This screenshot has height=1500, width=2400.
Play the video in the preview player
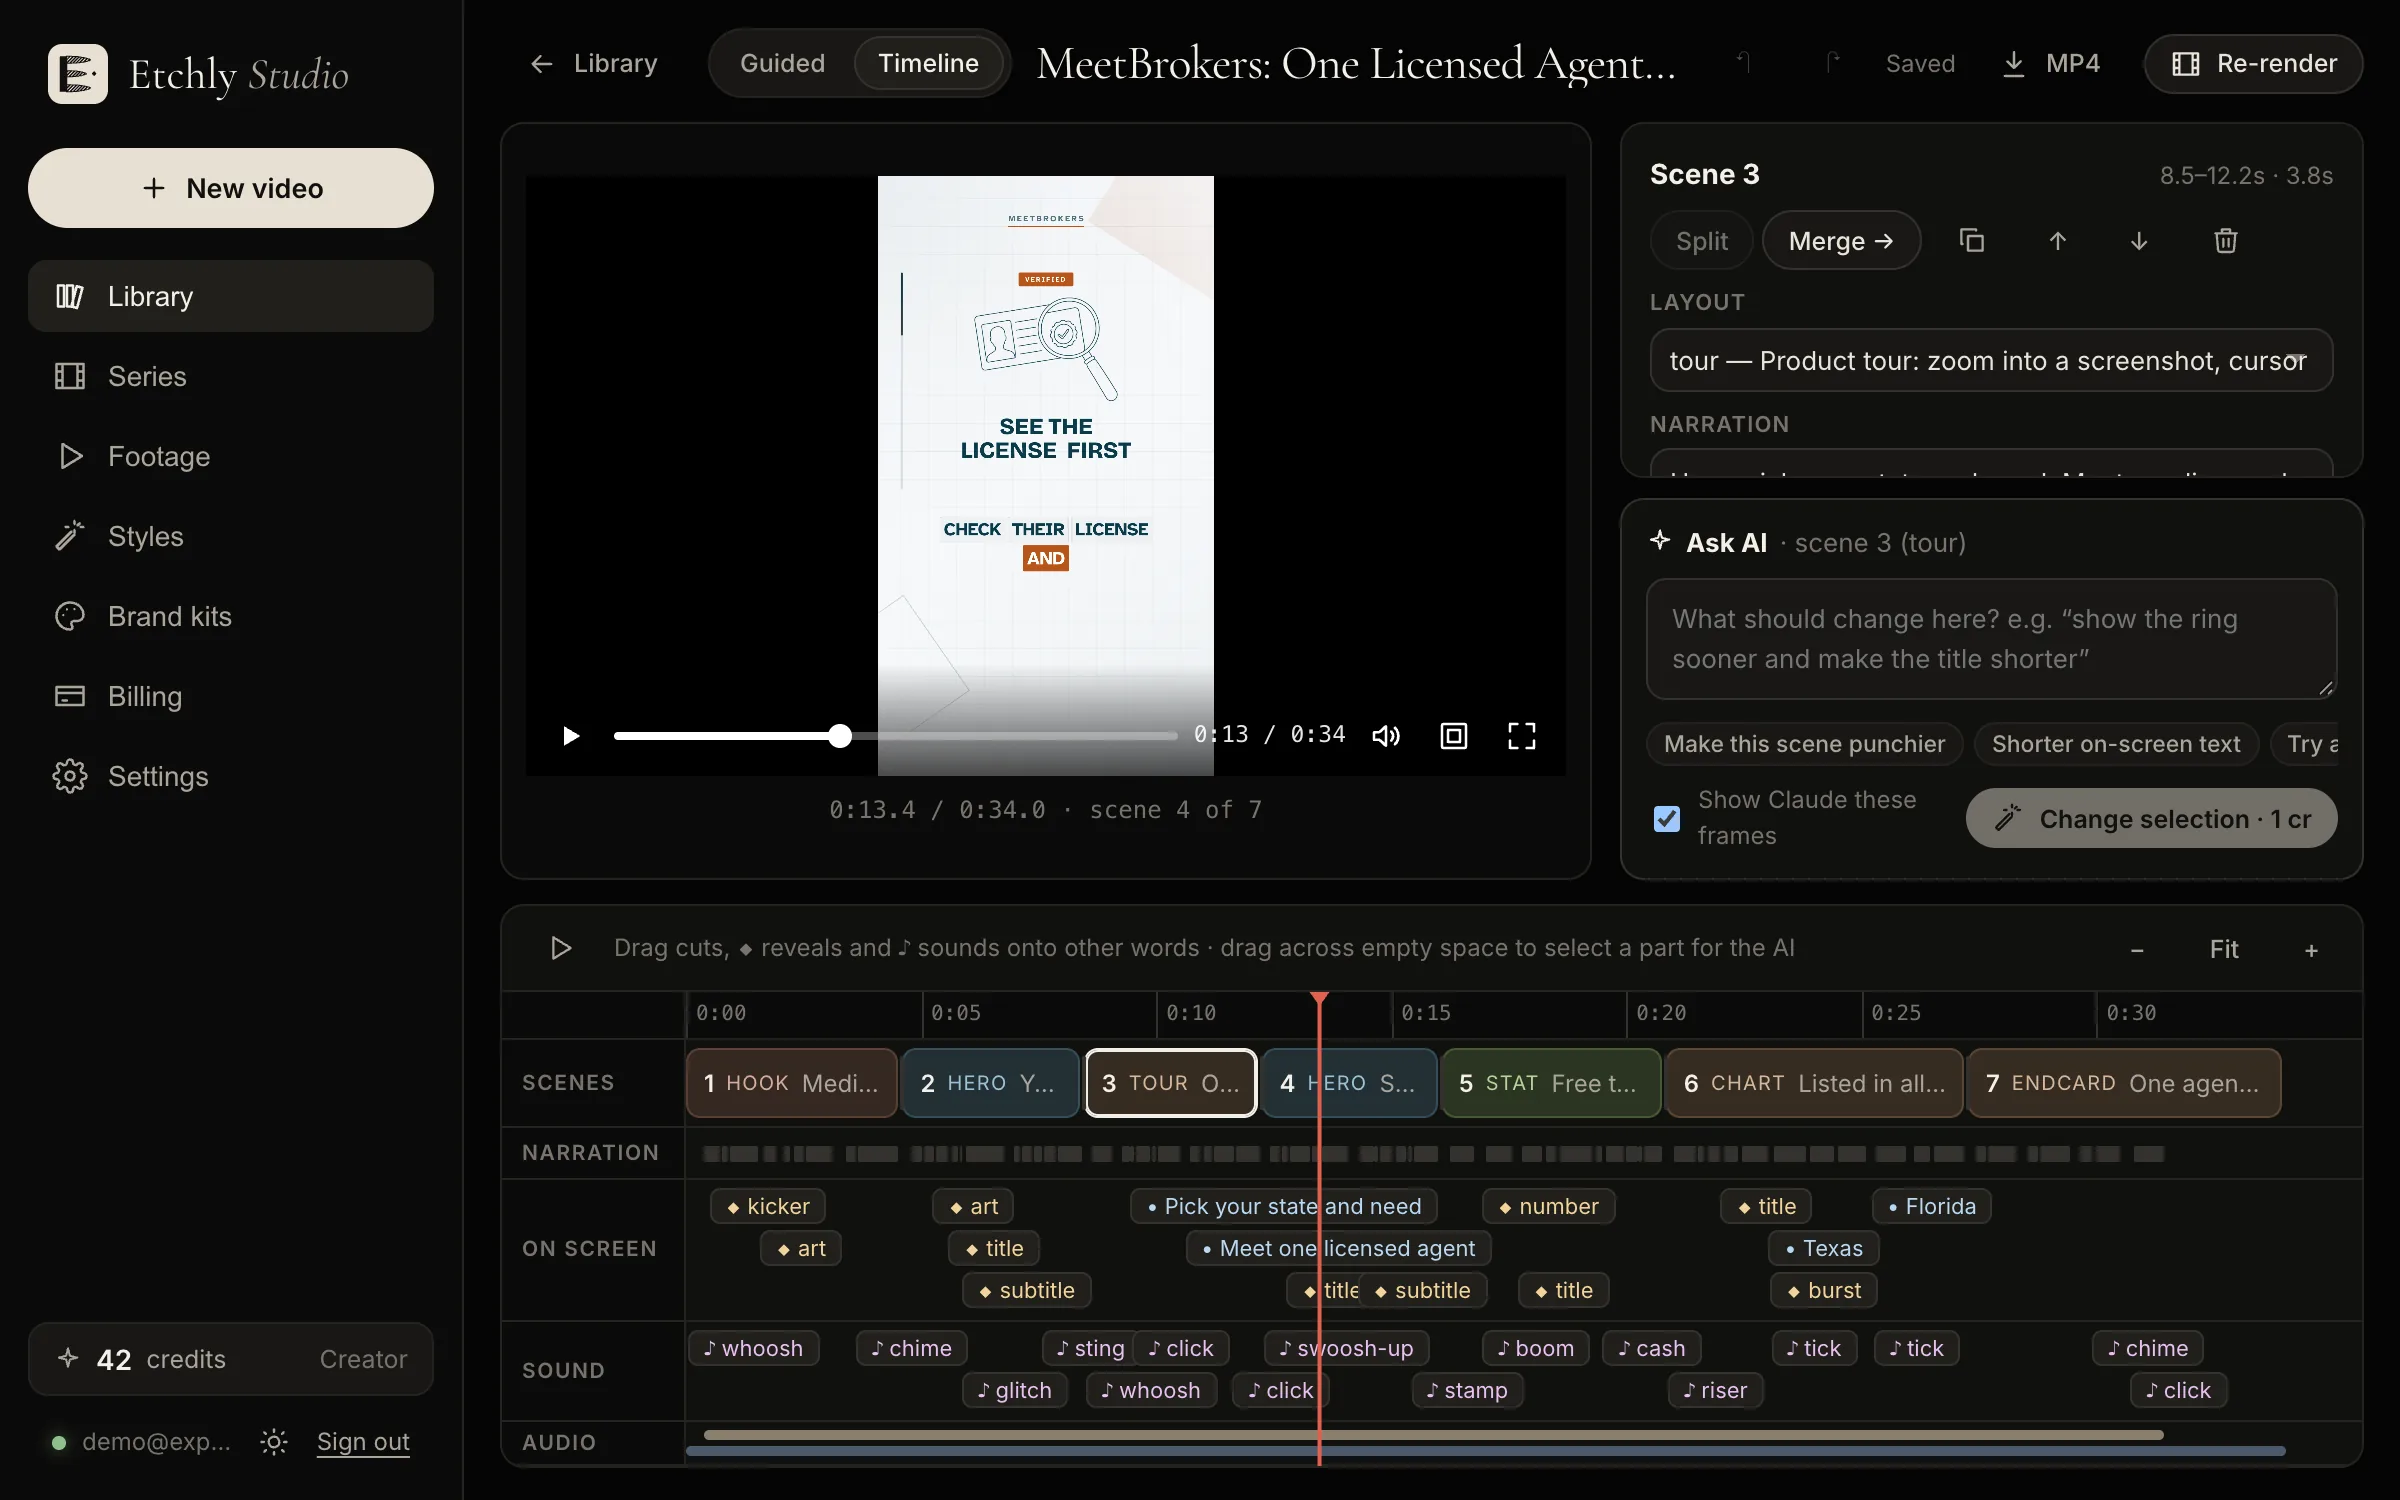tap(570, 736)
